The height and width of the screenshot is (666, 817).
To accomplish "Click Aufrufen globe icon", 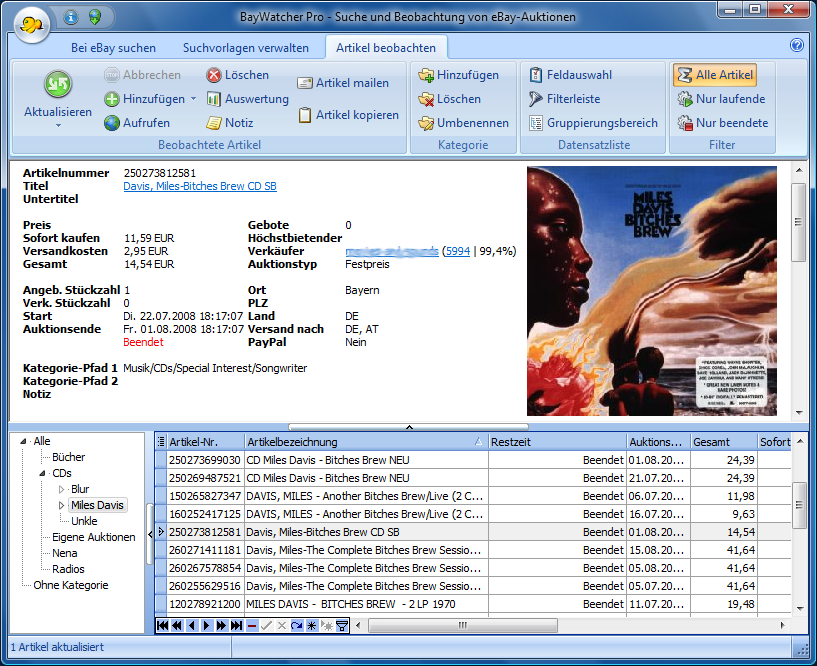I will point(112,123).
